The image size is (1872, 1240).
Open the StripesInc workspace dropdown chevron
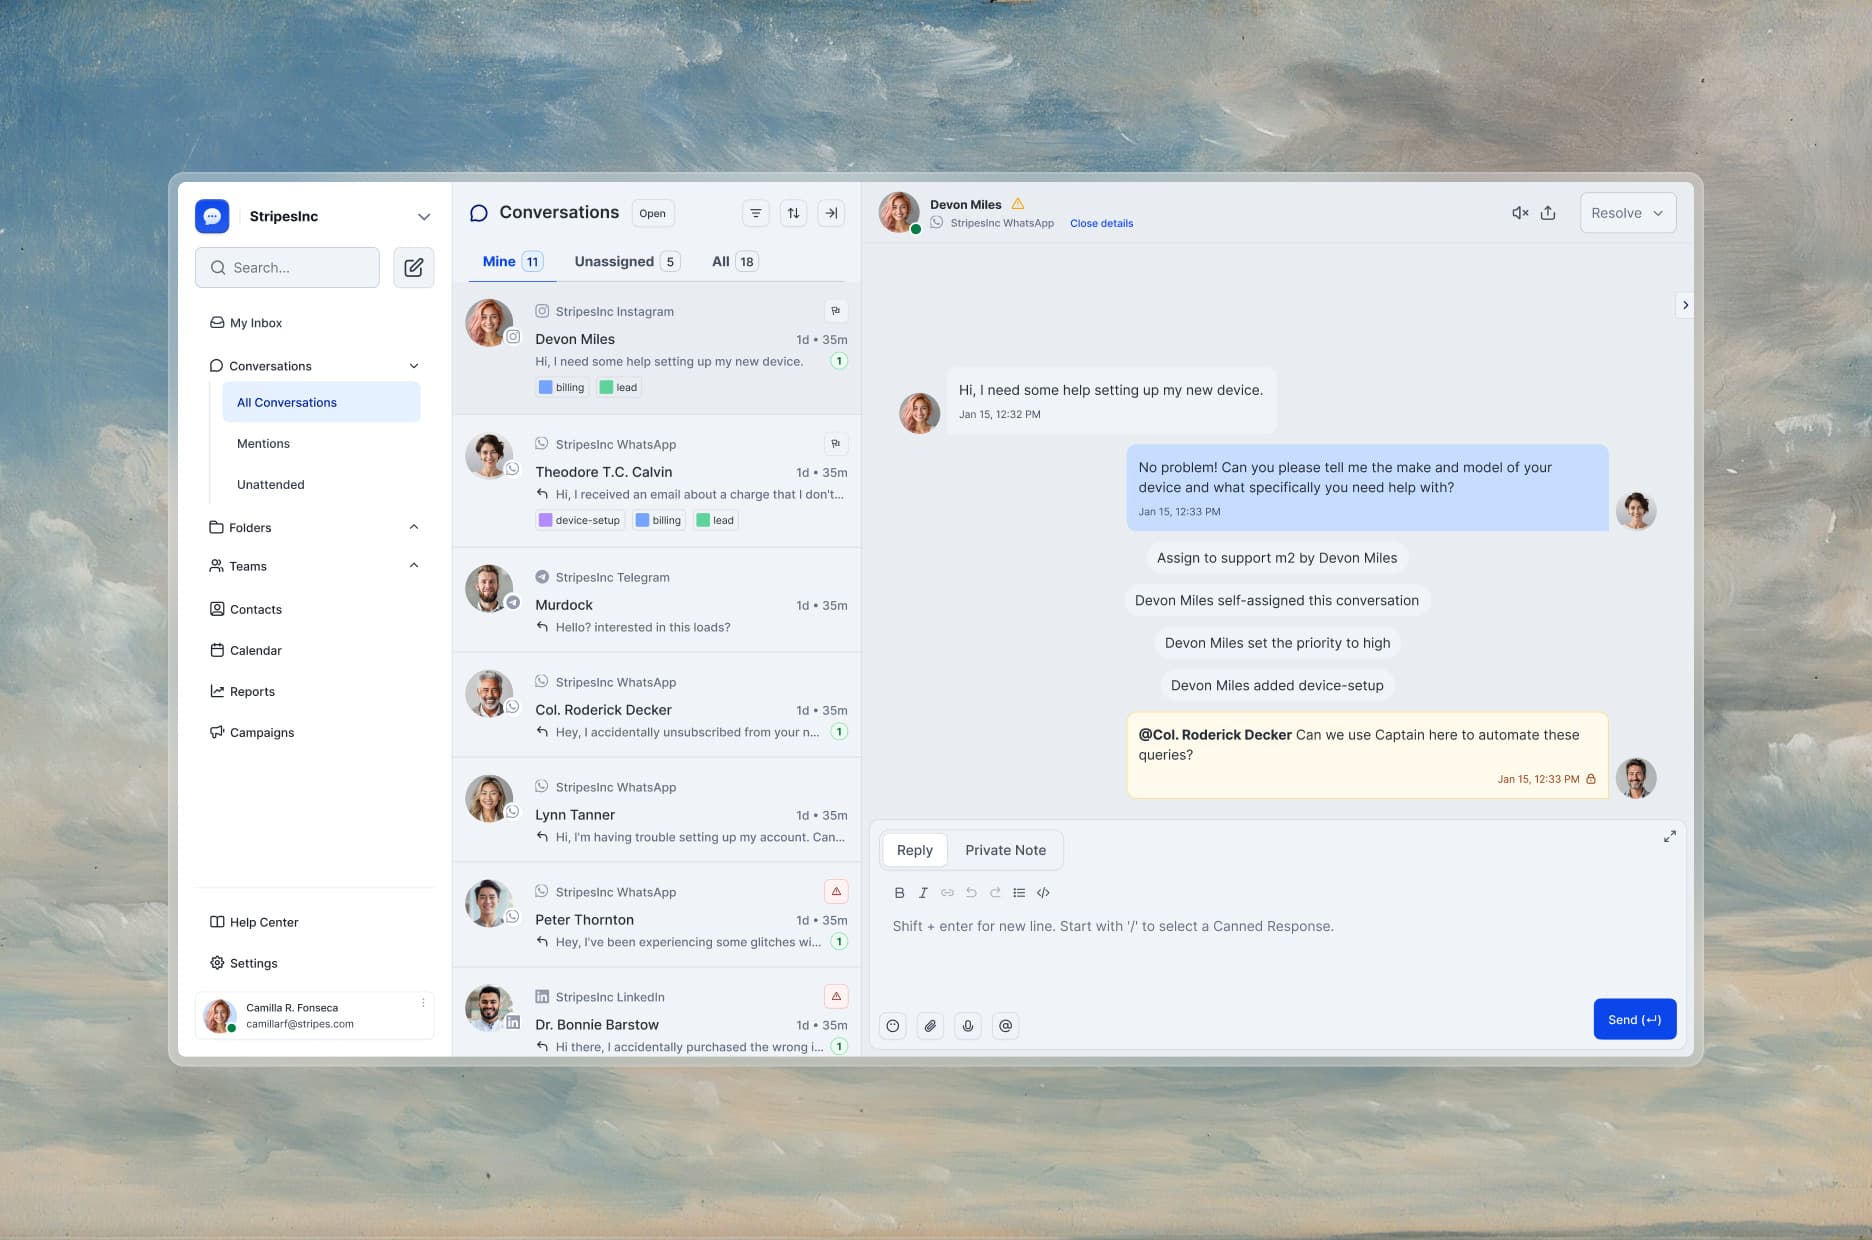point(424,217)
